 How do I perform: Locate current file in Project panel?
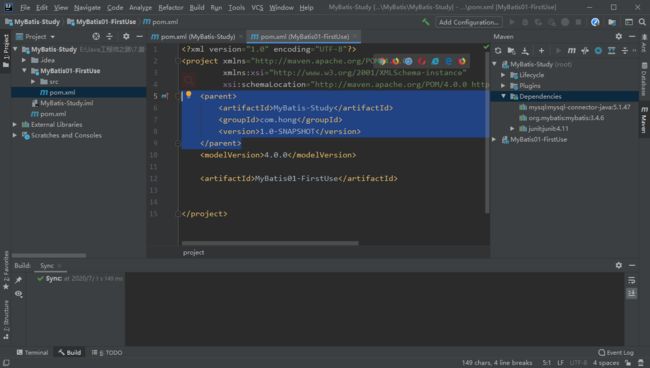tap(96, 36)
